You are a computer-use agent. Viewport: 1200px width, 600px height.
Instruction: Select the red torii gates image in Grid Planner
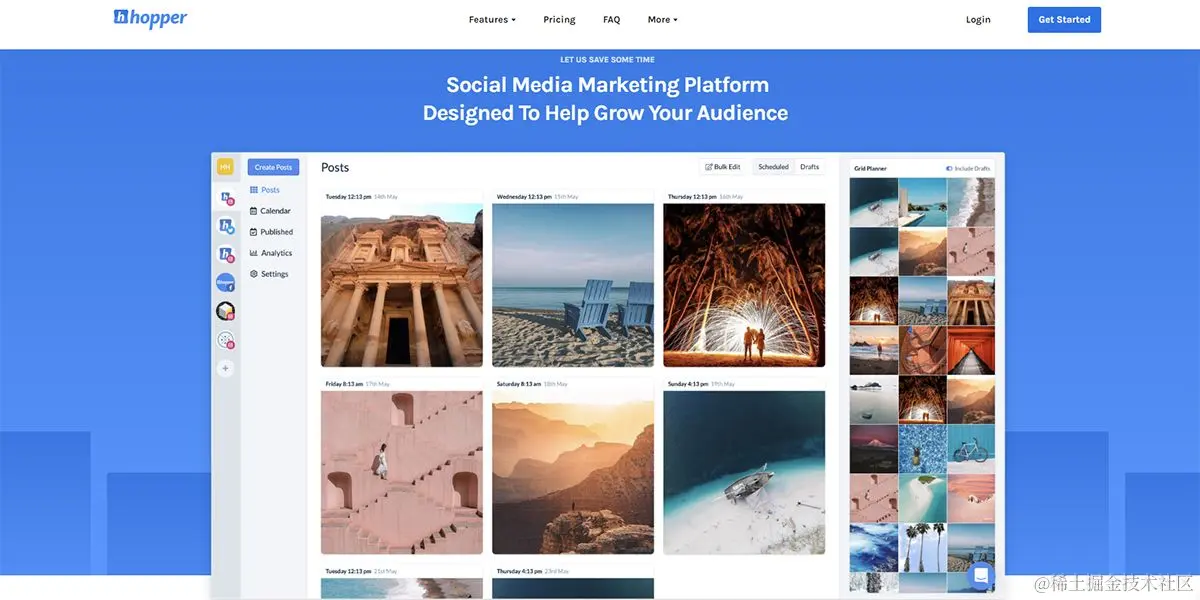[971, 350]
